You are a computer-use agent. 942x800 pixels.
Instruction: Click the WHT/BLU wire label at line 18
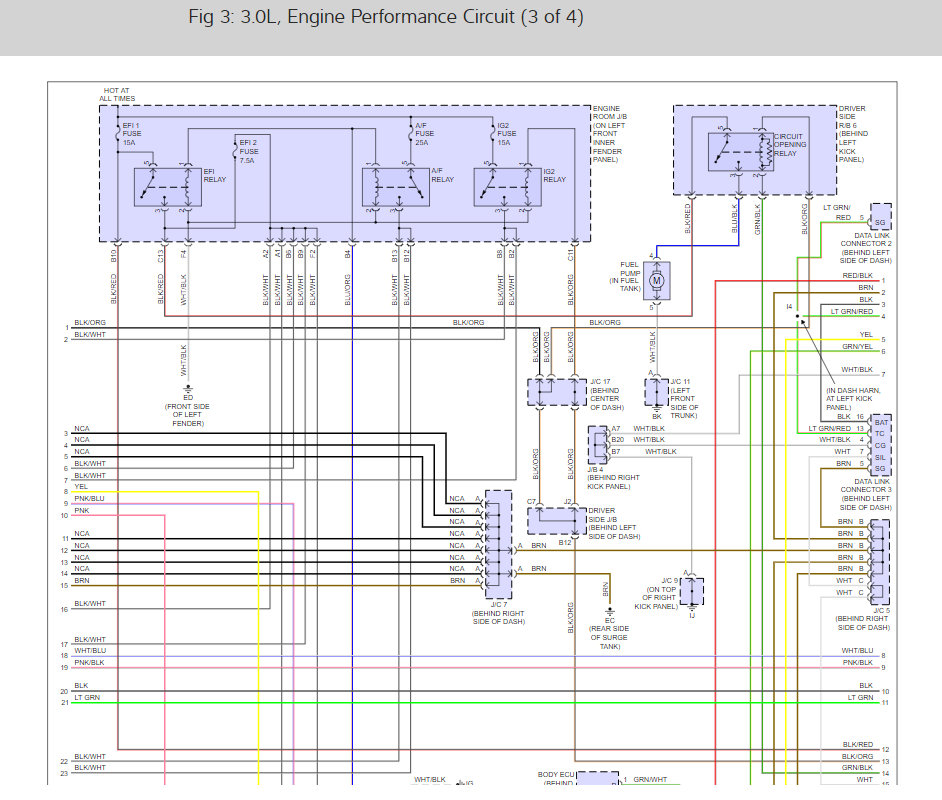90,650
